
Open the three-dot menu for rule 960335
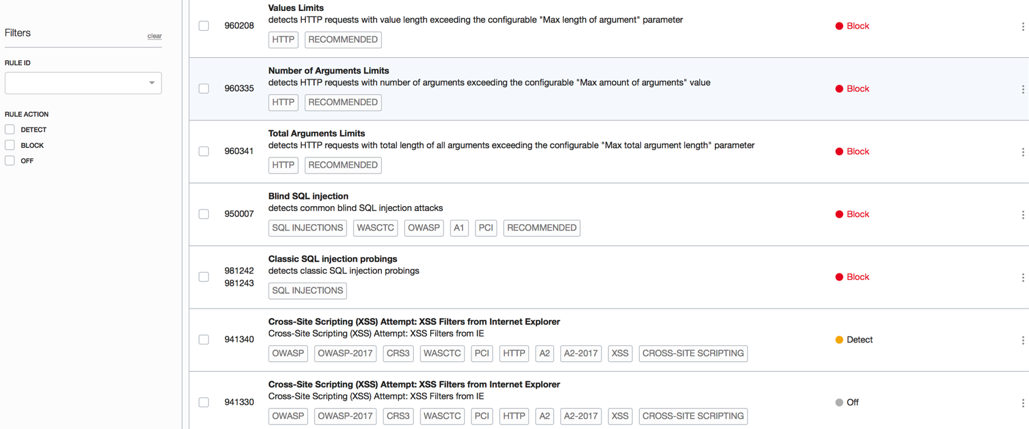click(1022, 89)
